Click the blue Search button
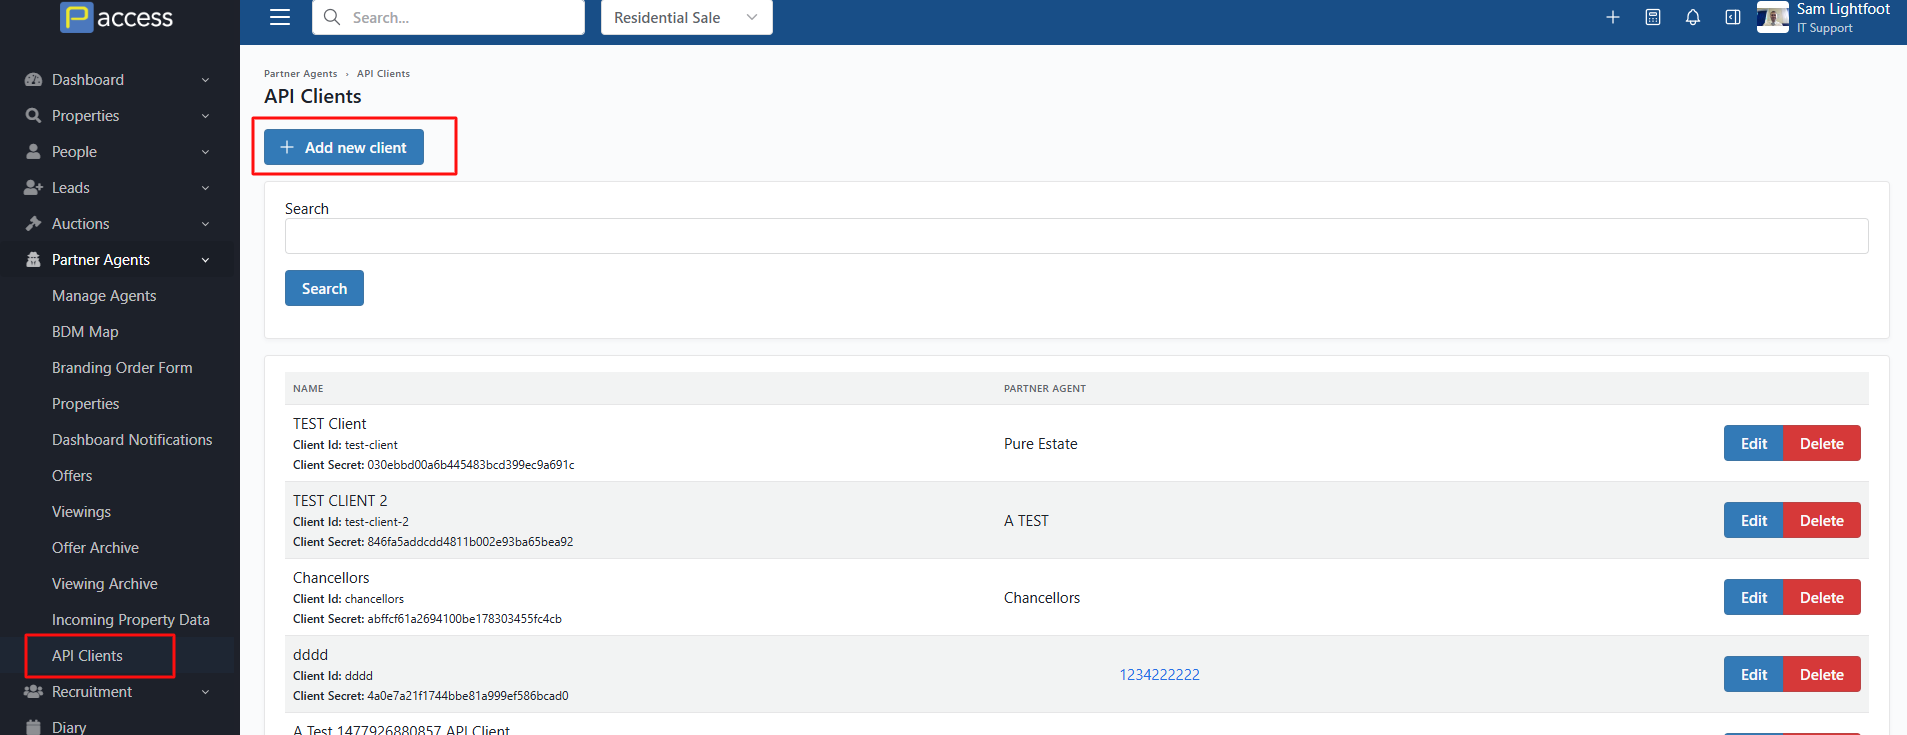The image size is (1907, 735). pos(324,288)
